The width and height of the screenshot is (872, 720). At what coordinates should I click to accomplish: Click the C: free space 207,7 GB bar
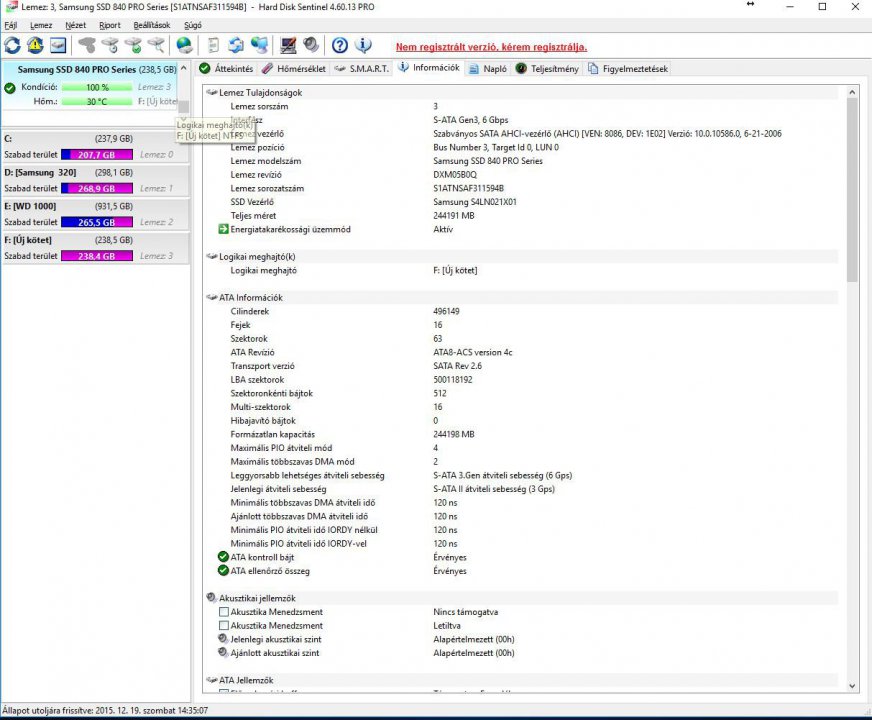click(x=97, y=155)
